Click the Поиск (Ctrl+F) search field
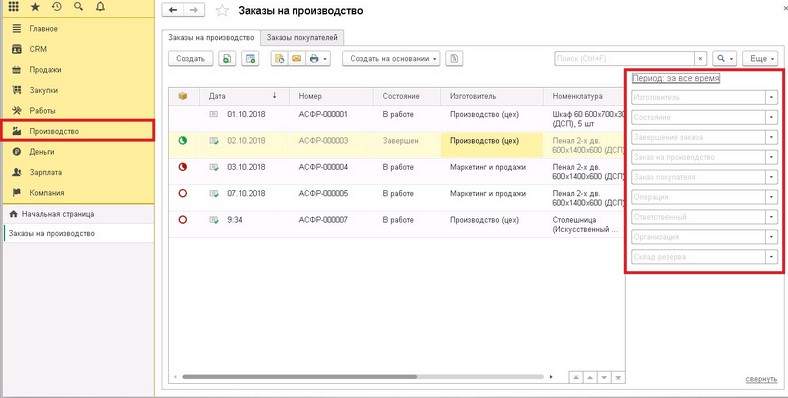788x398 pixels. point(625,59)
